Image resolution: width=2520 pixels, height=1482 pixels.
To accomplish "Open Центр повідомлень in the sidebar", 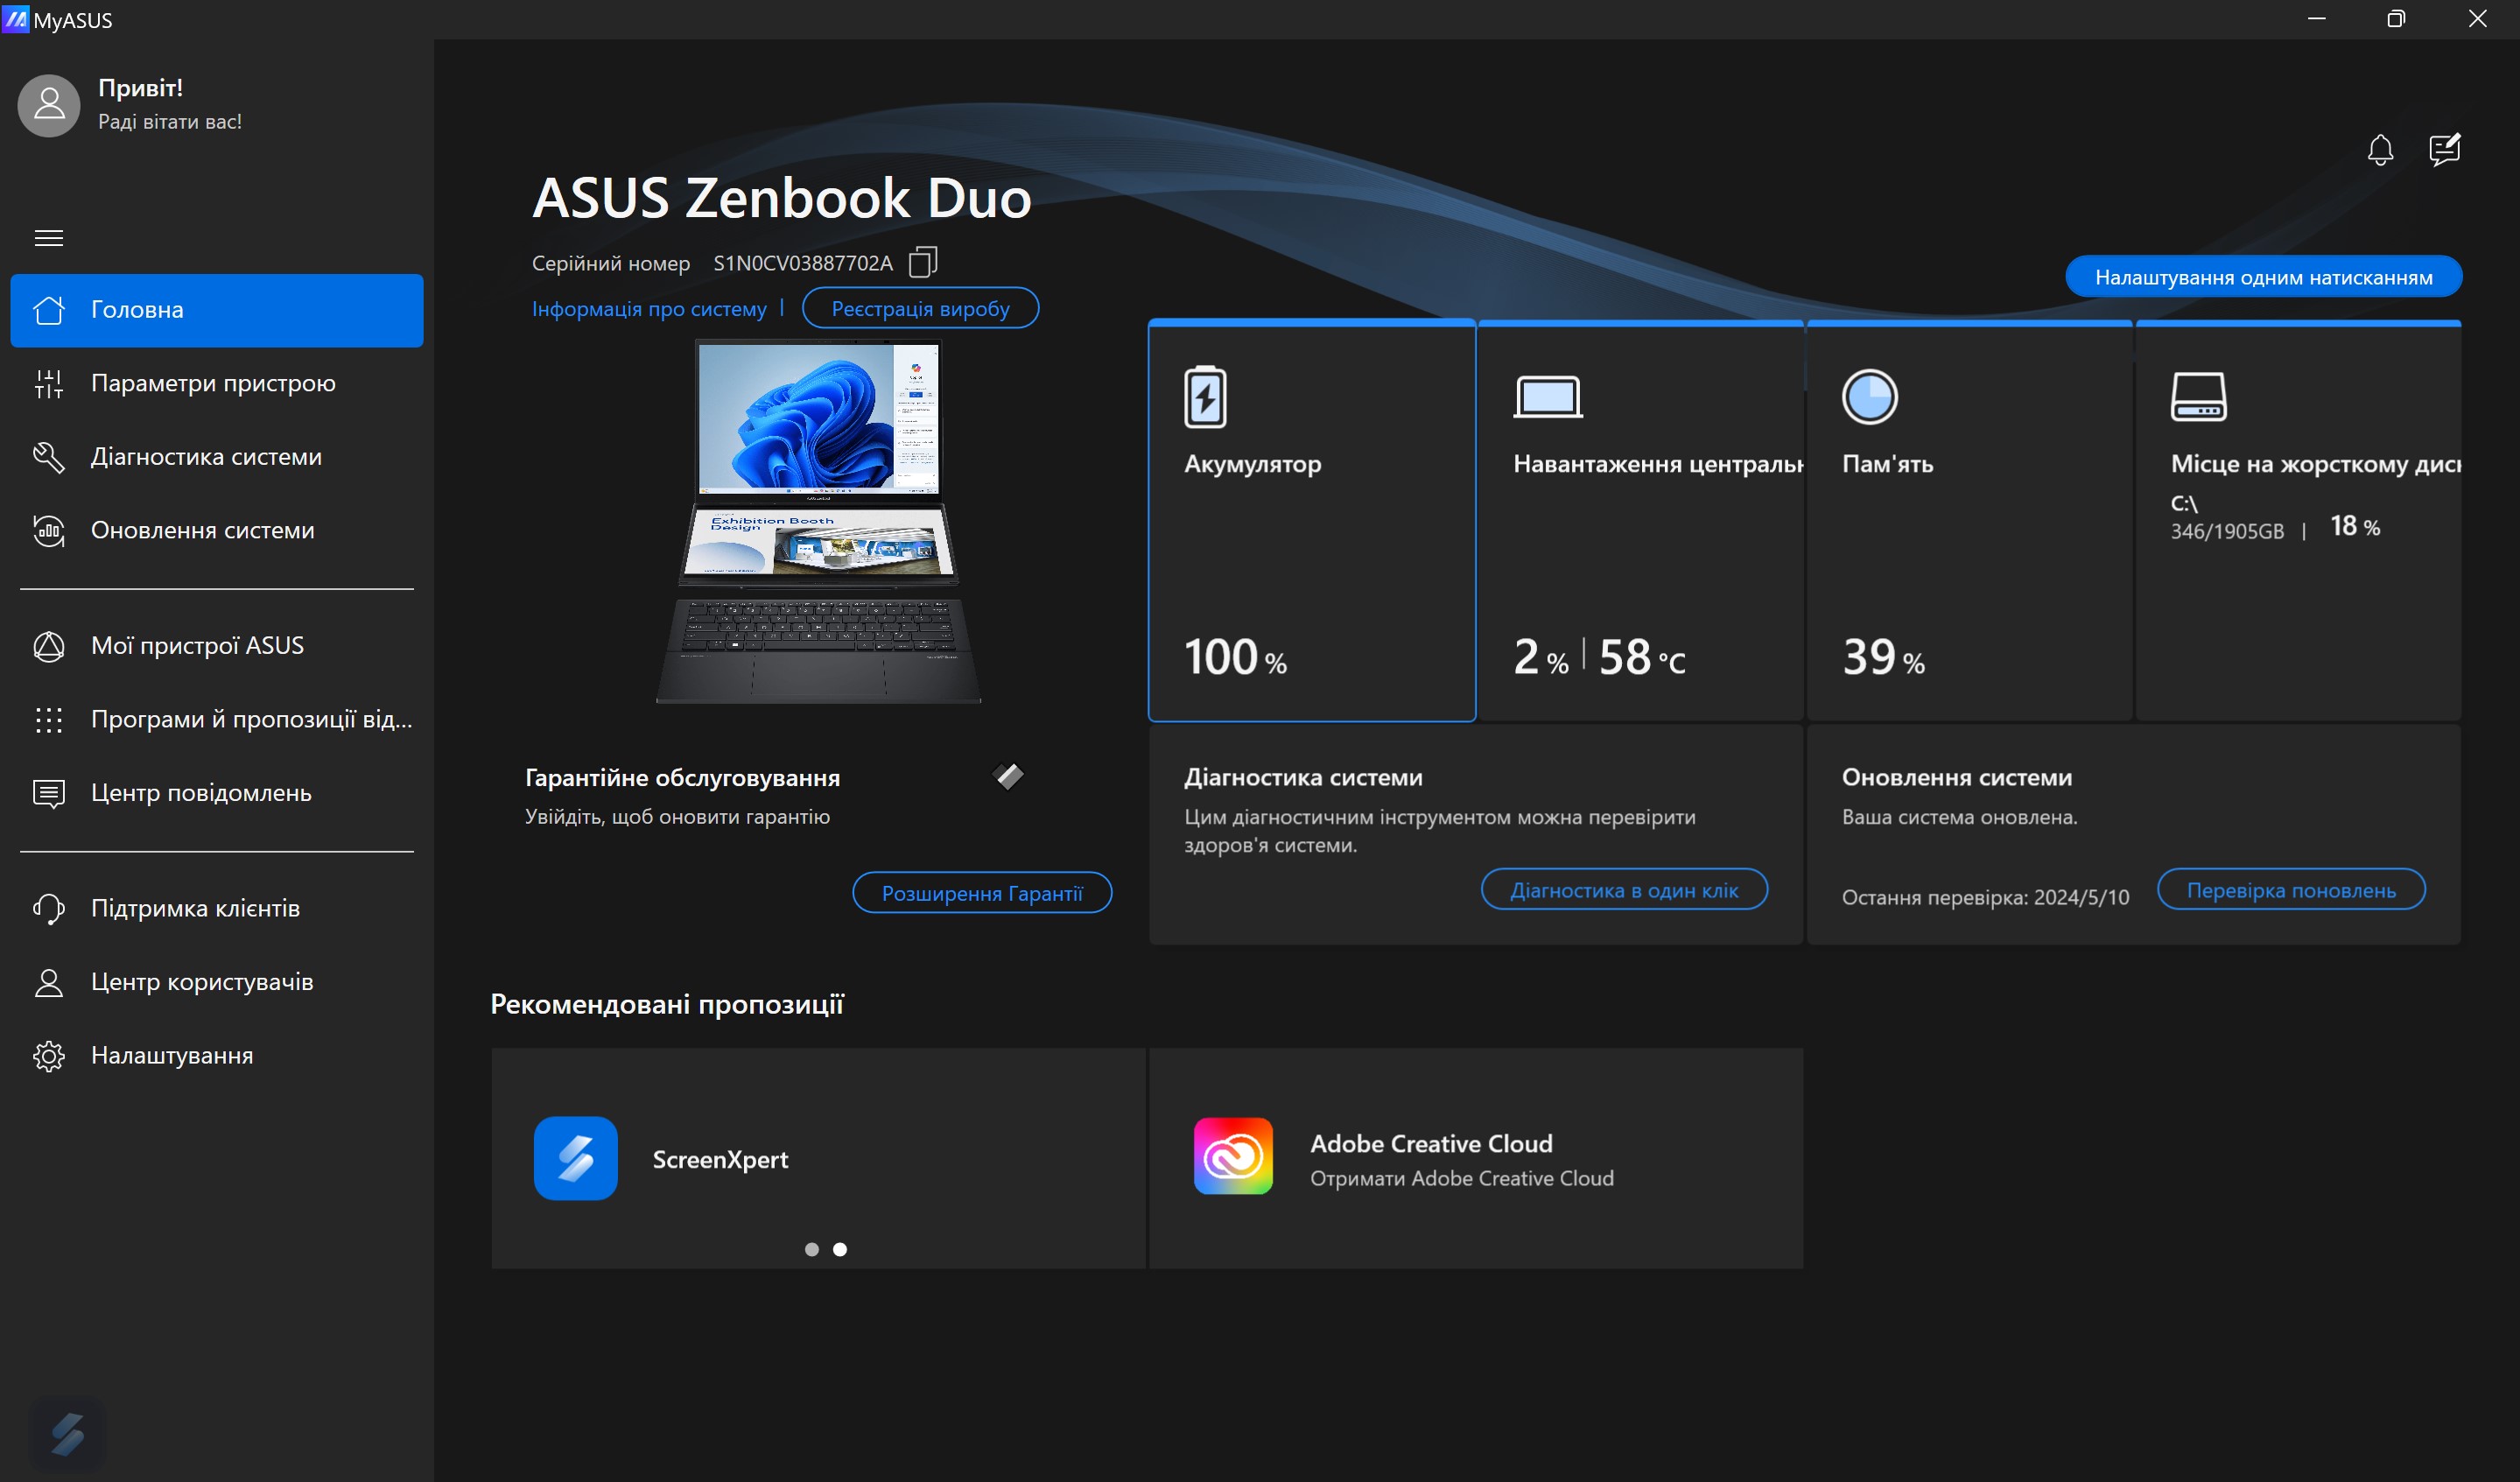I will point(217,793).
